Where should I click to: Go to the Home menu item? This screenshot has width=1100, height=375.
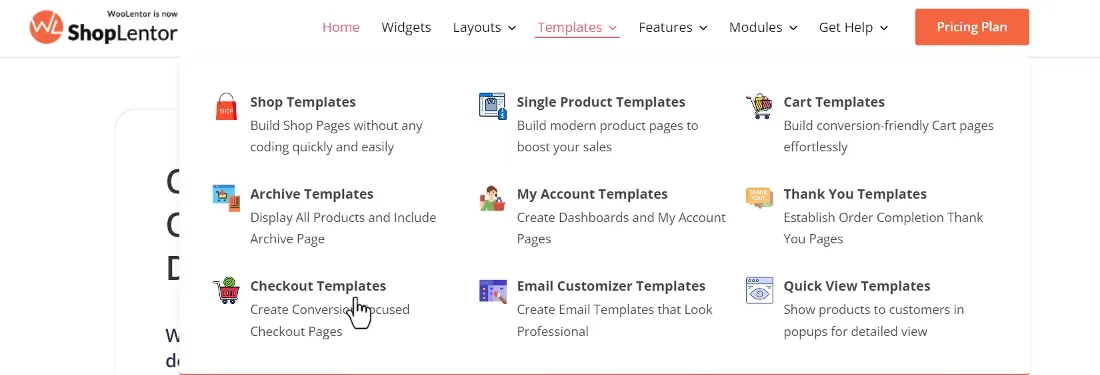pyautogui.click(x=341, y=27)
